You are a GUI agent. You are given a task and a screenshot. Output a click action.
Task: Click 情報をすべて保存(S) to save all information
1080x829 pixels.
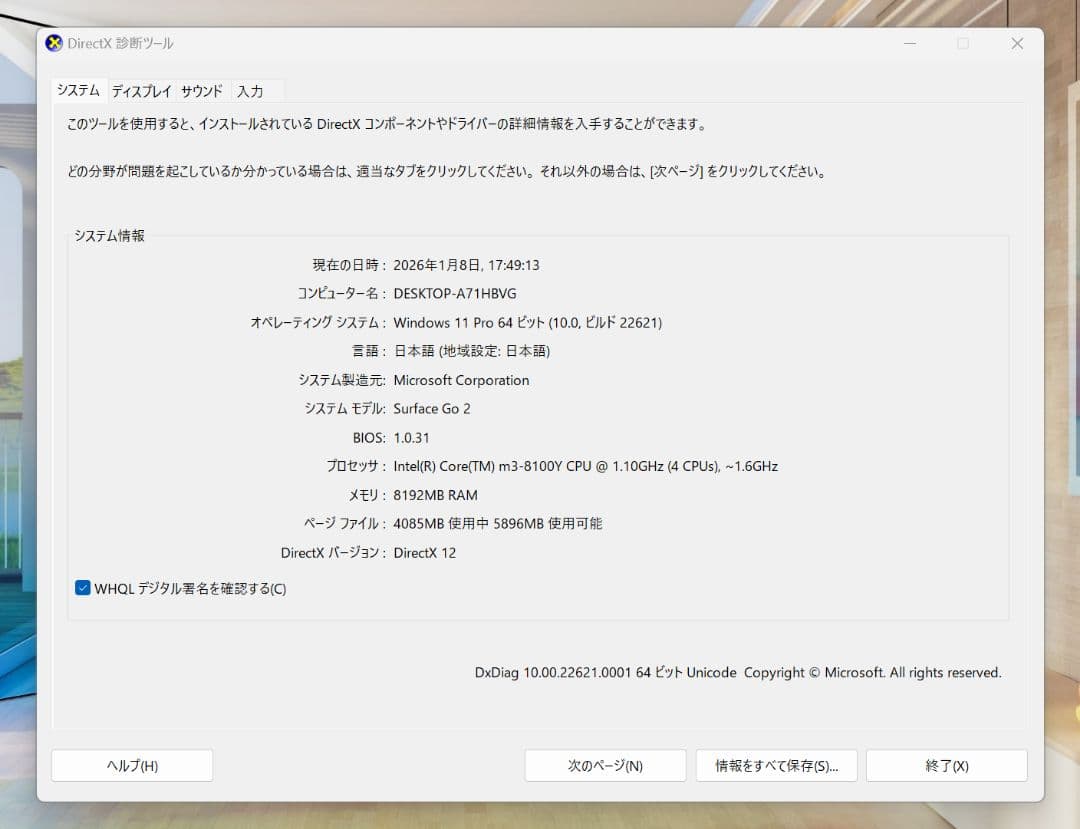tap(776, 765)
